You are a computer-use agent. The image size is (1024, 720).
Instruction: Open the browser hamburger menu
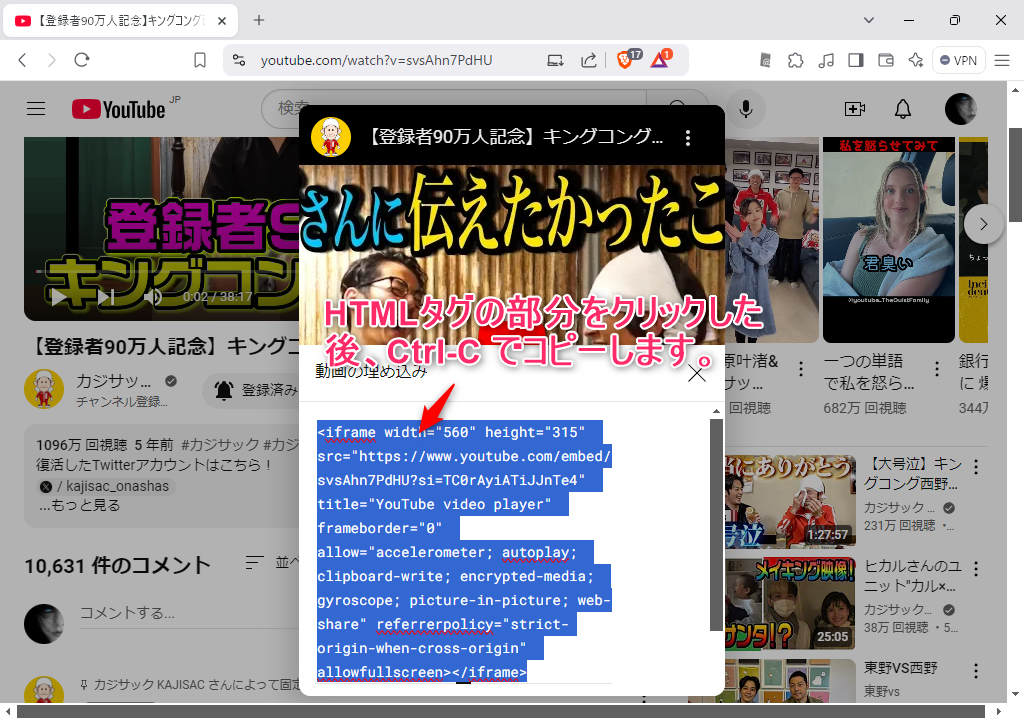1002,60
